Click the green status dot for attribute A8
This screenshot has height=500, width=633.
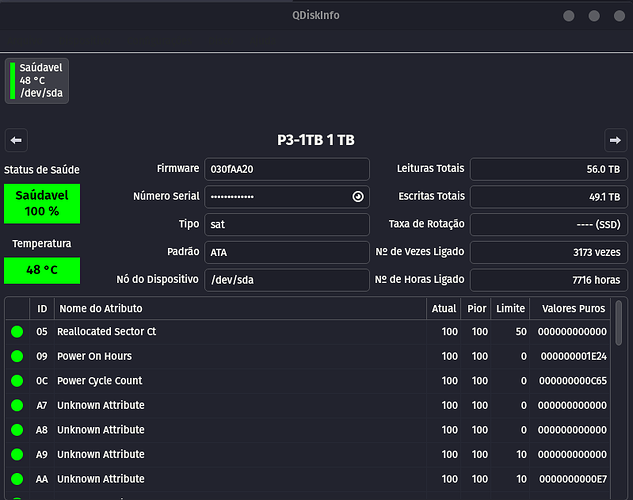click(17, 430)
